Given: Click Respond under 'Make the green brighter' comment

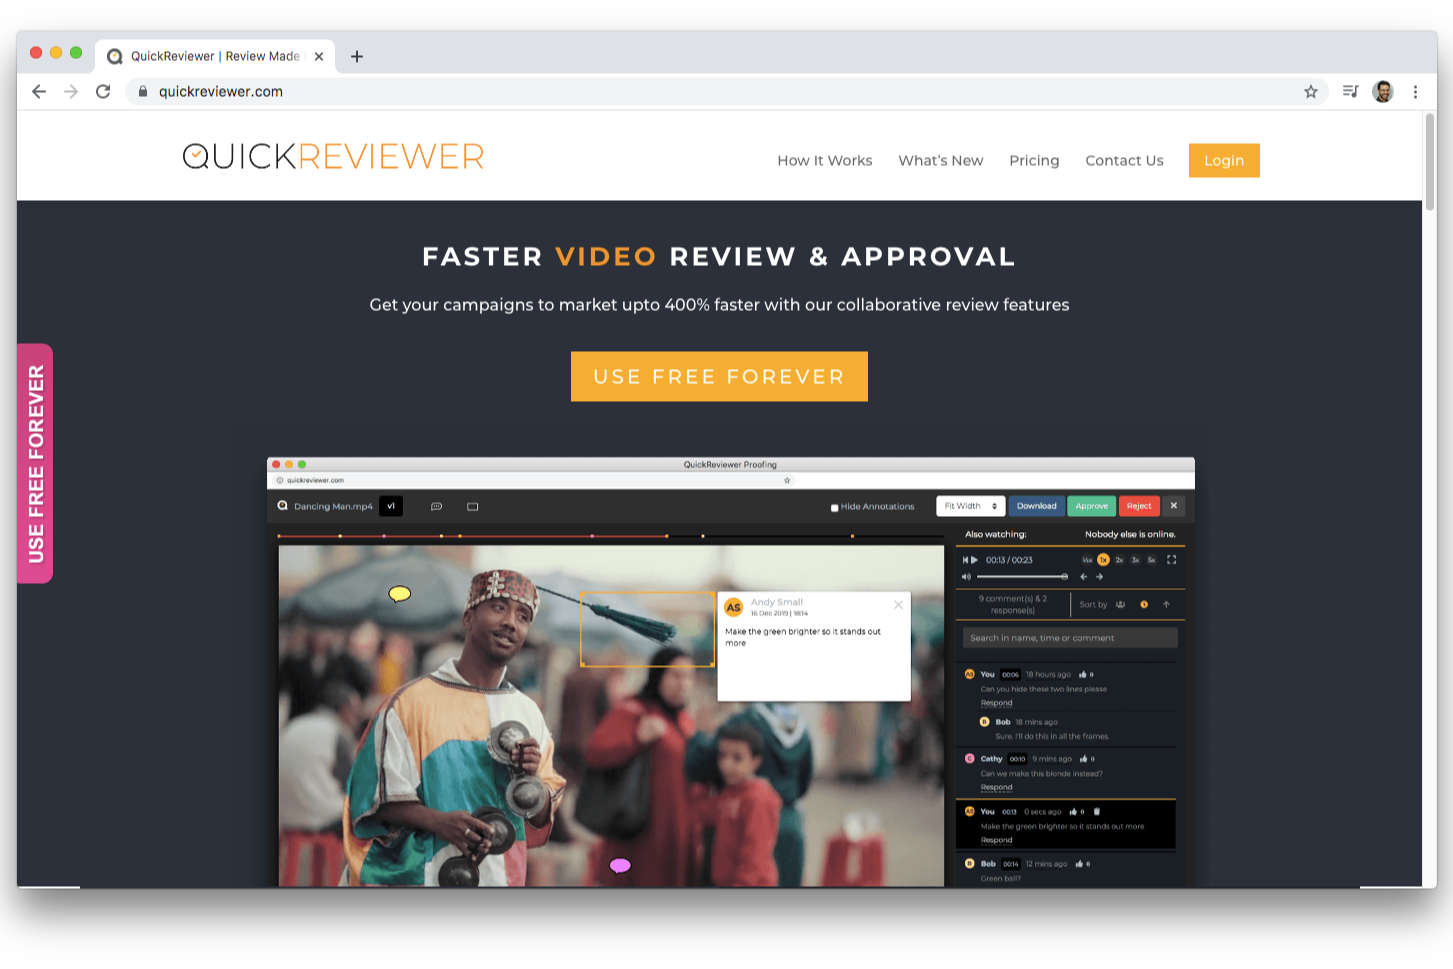Looking at the screenshot, I should [x=996, y=840].
